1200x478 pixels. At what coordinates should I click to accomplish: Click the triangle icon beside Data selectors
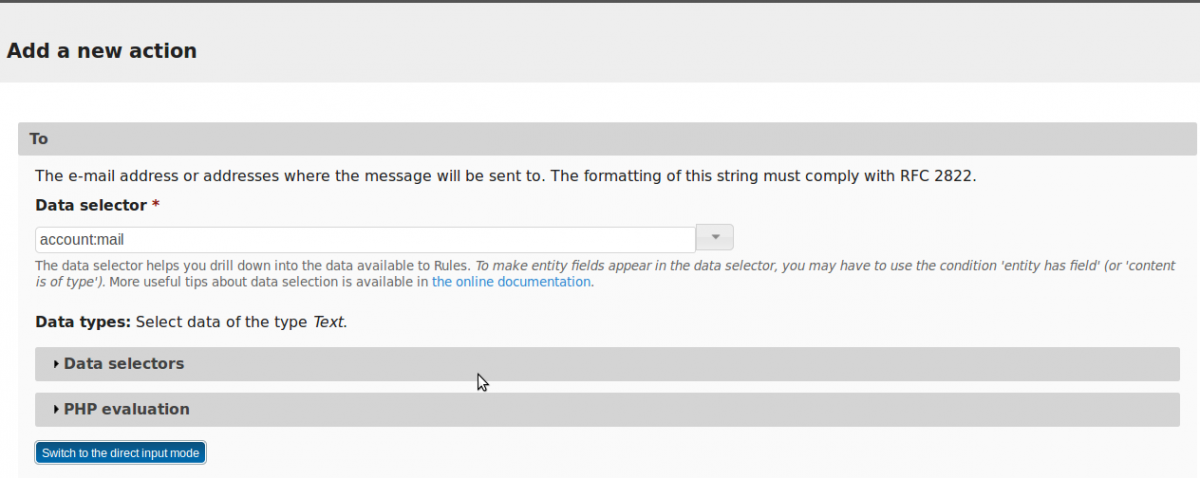(57, 364)
